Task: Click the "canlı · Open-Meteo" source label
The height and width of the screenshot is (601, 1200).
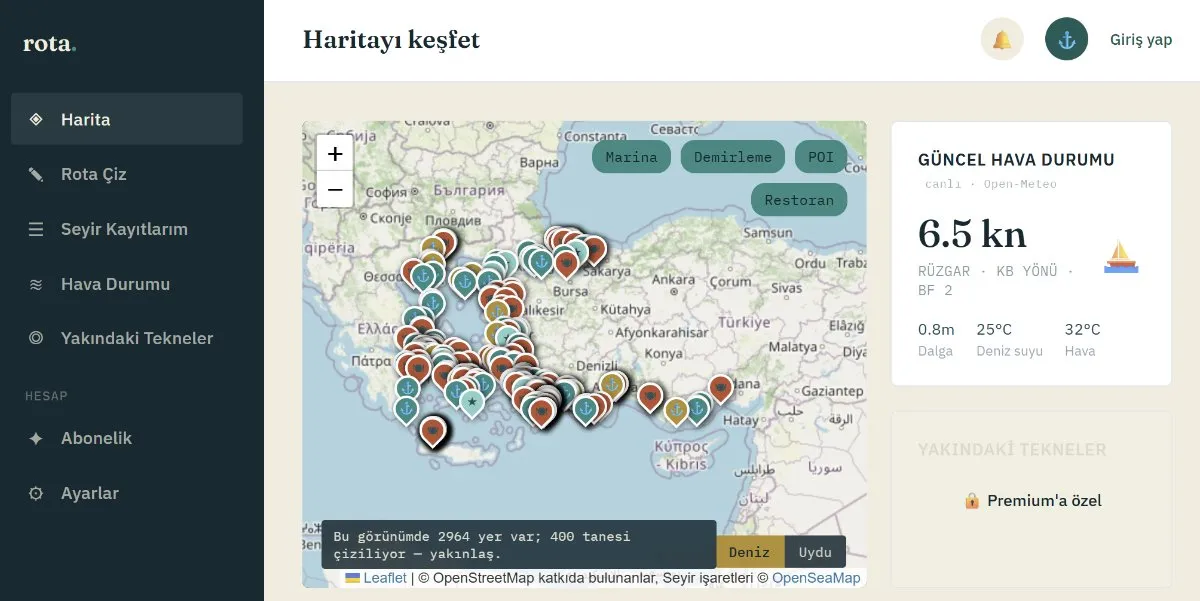Action: (990, 184)
